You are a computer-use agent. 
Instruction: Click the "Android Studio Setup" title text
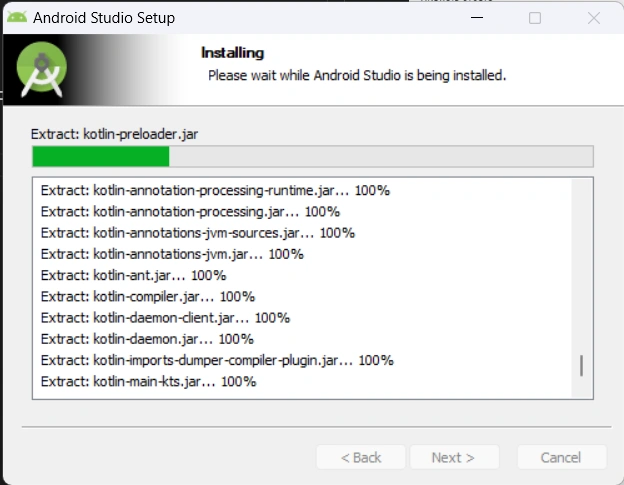coord(104,18)
